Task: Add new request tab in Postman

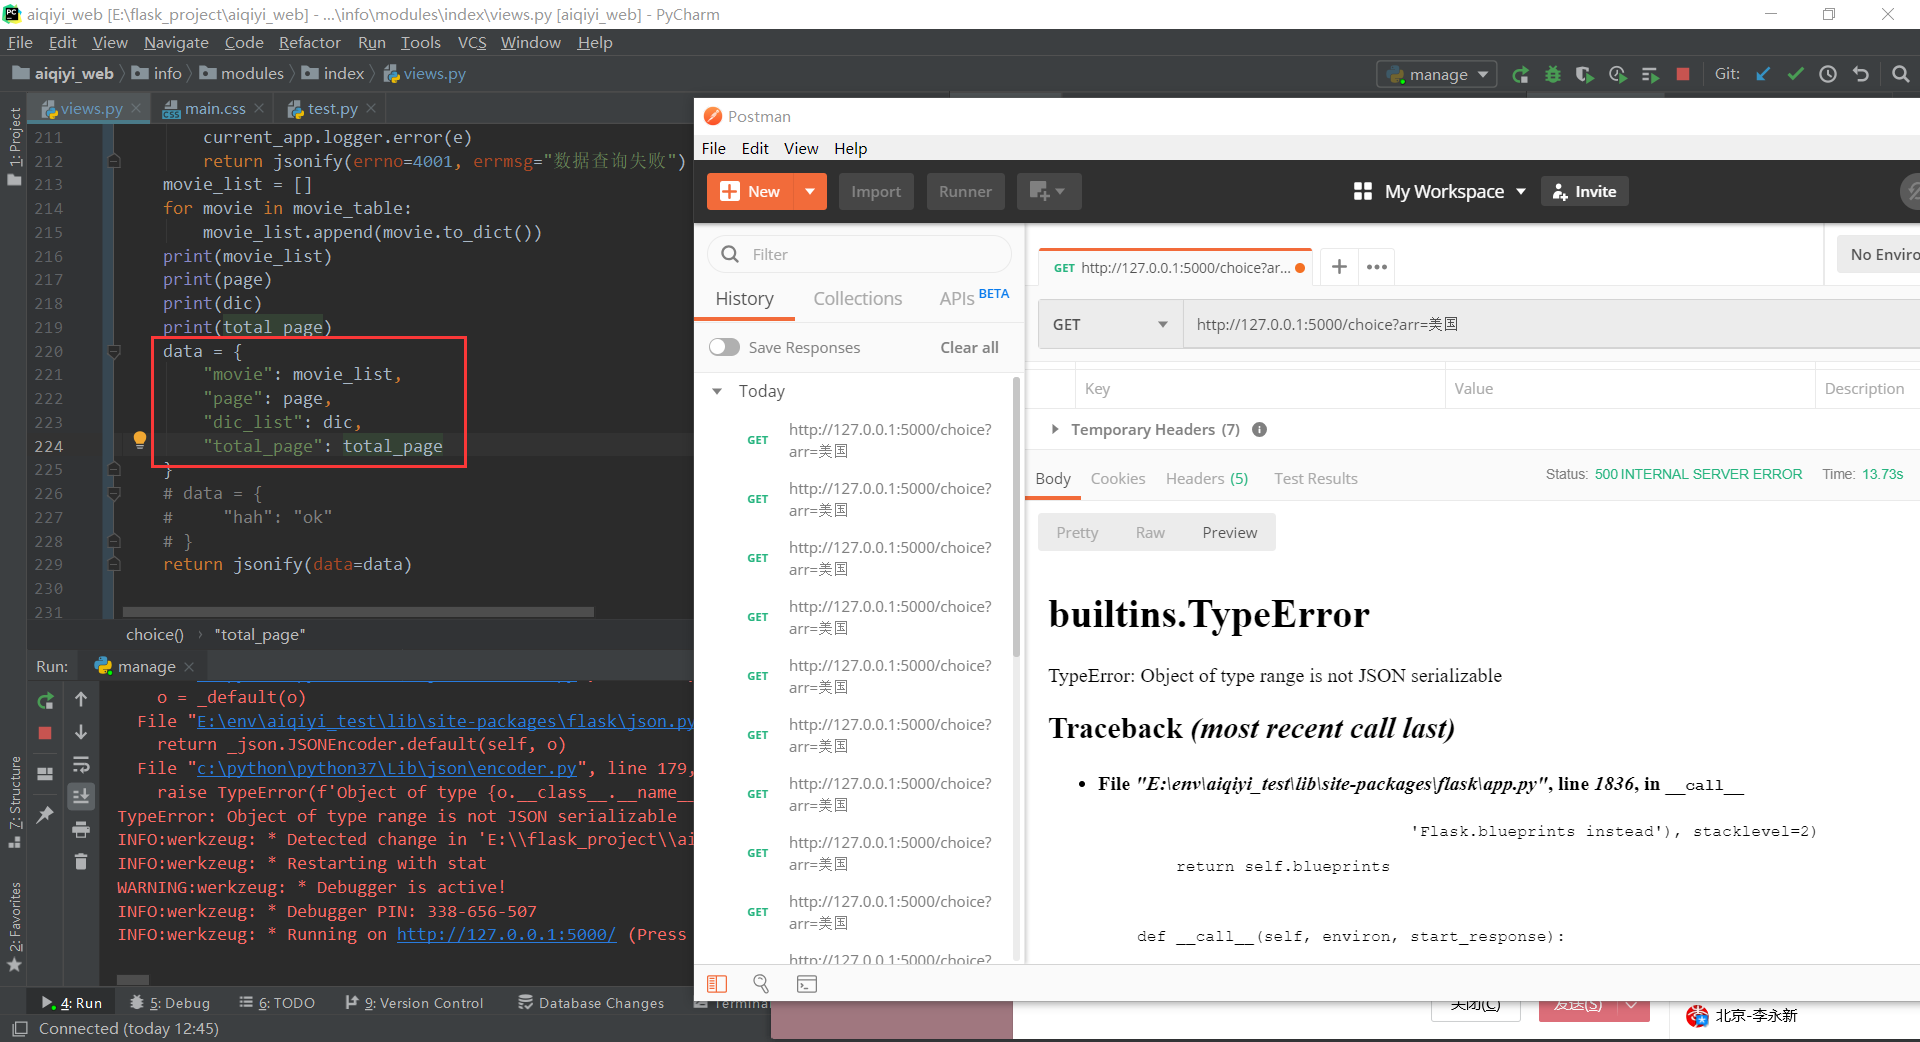Action: pyautogui.click(x=1339, y=267)
